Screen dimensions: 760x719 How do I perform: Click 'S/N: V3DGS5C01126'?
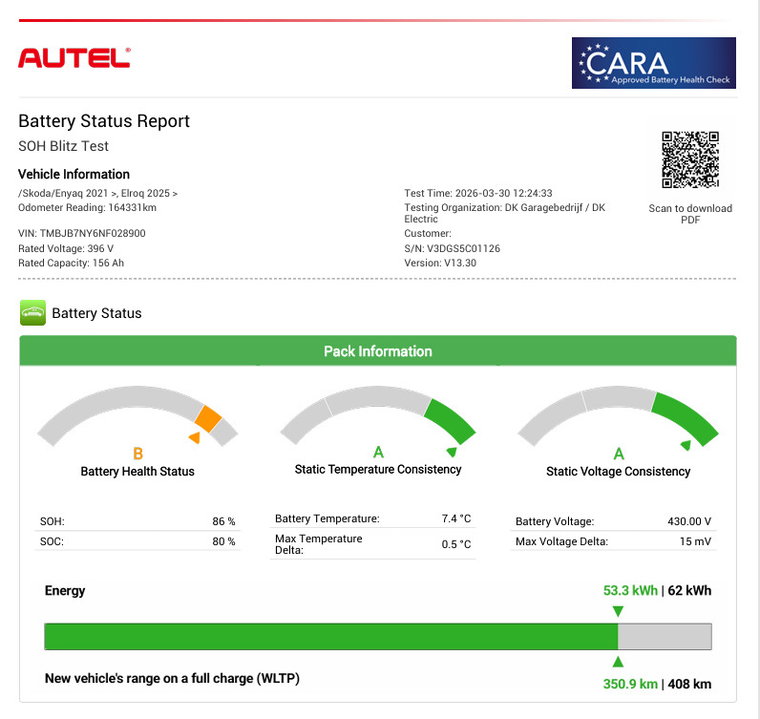(x=452, y=248)
